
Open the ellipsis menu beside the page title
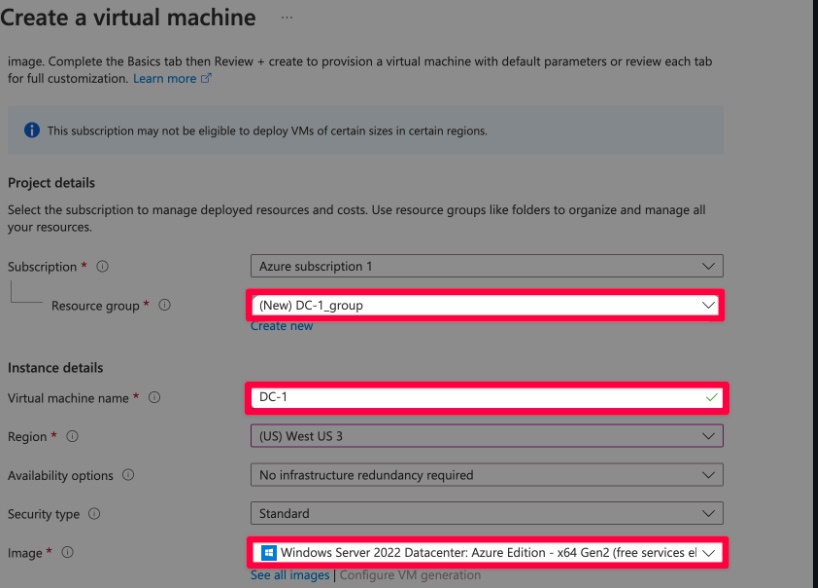pos(287,18)
